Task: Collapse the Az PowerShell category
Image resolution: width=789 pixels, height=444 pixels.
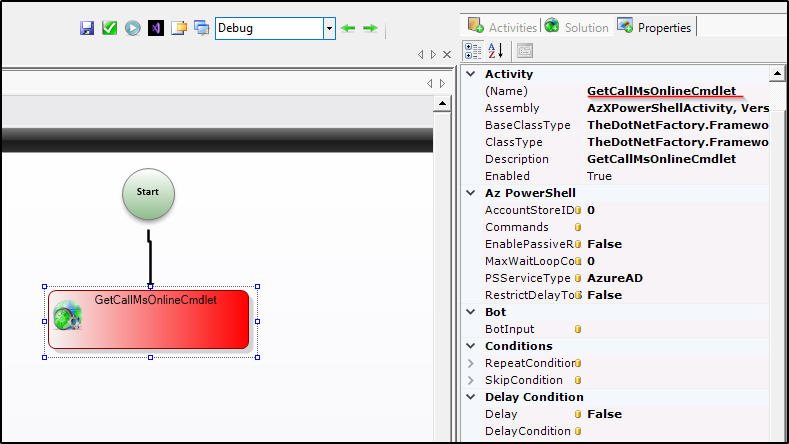Action: [x=471, y=193]
